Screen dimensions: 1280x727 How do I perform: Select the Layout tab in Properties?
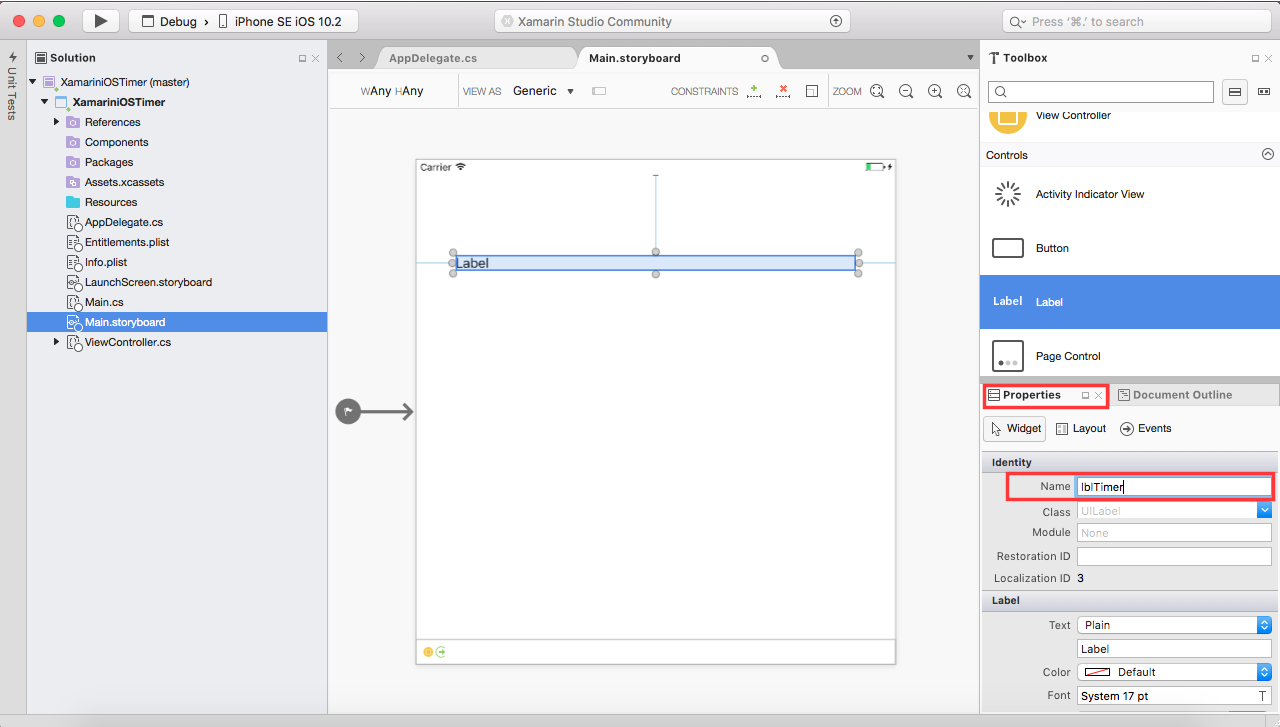[1081, 428]
